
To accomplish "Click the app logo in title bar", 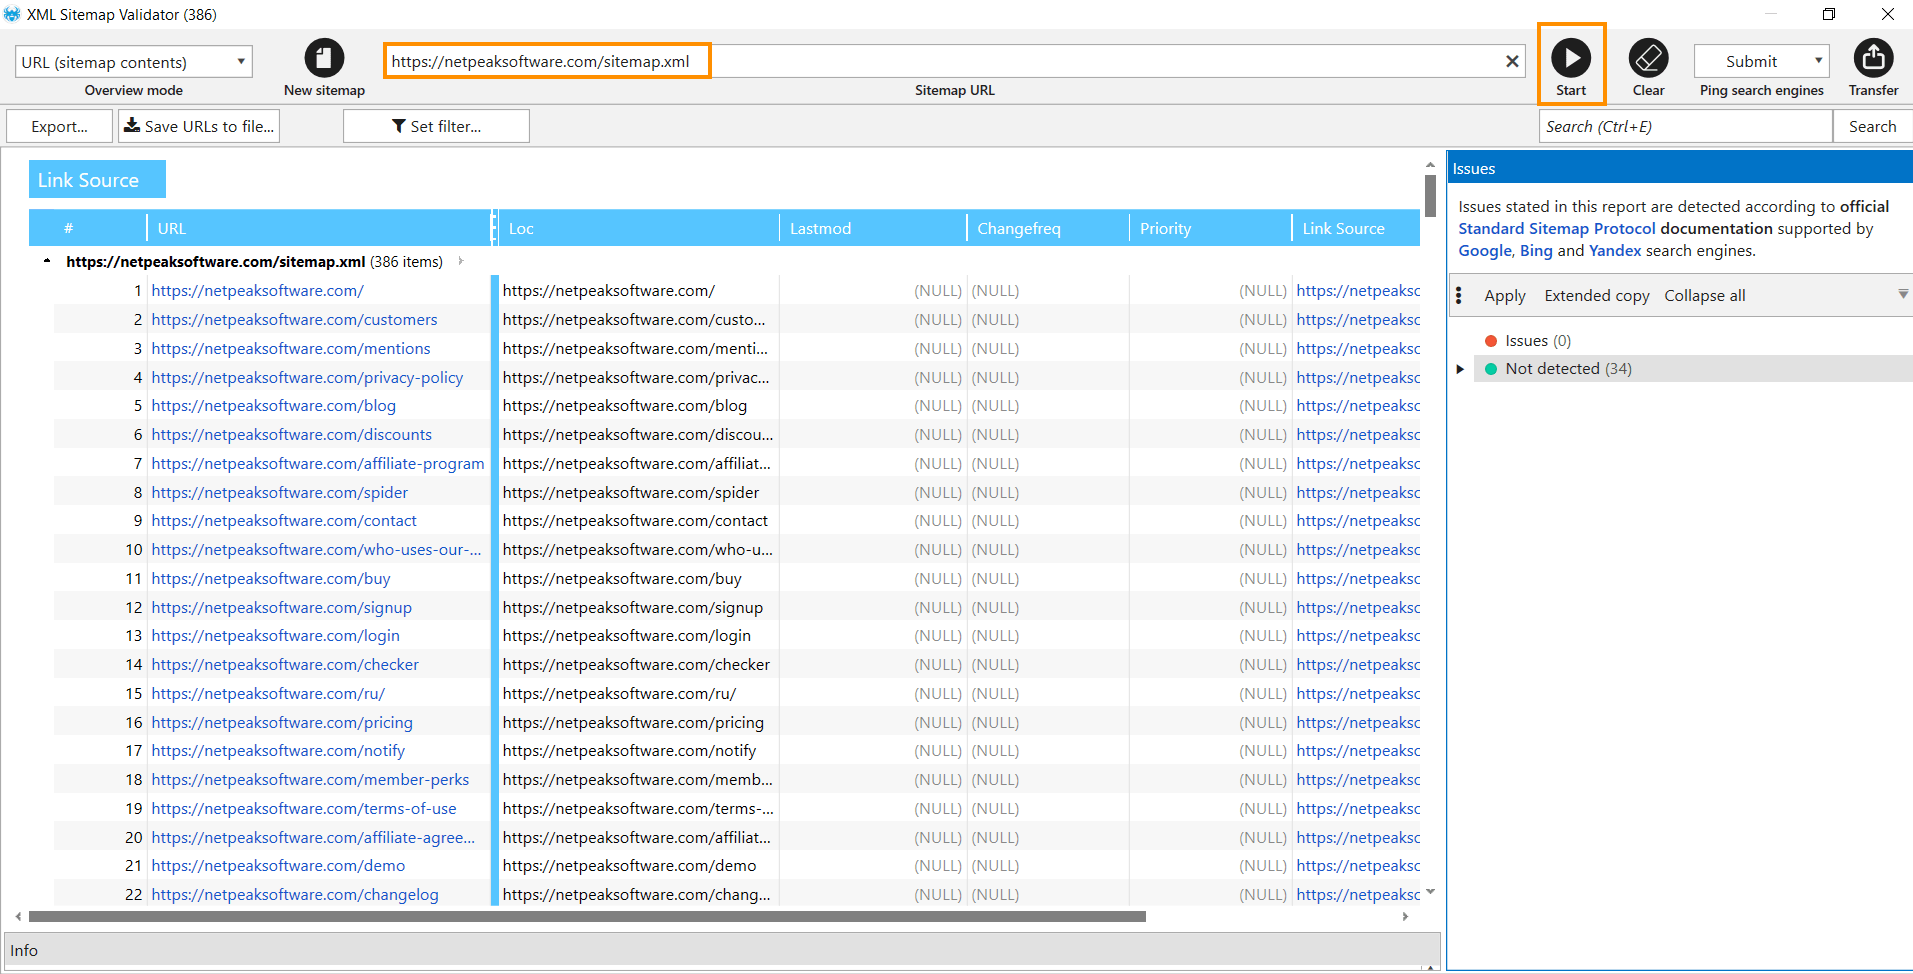I will 12,14.
